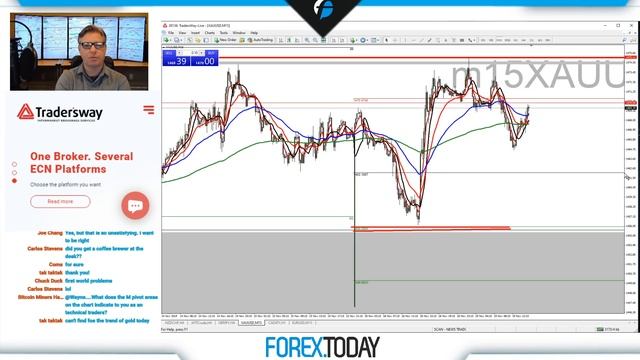
Task: Switch chart to bar chart icon
Action: [280, 40]
